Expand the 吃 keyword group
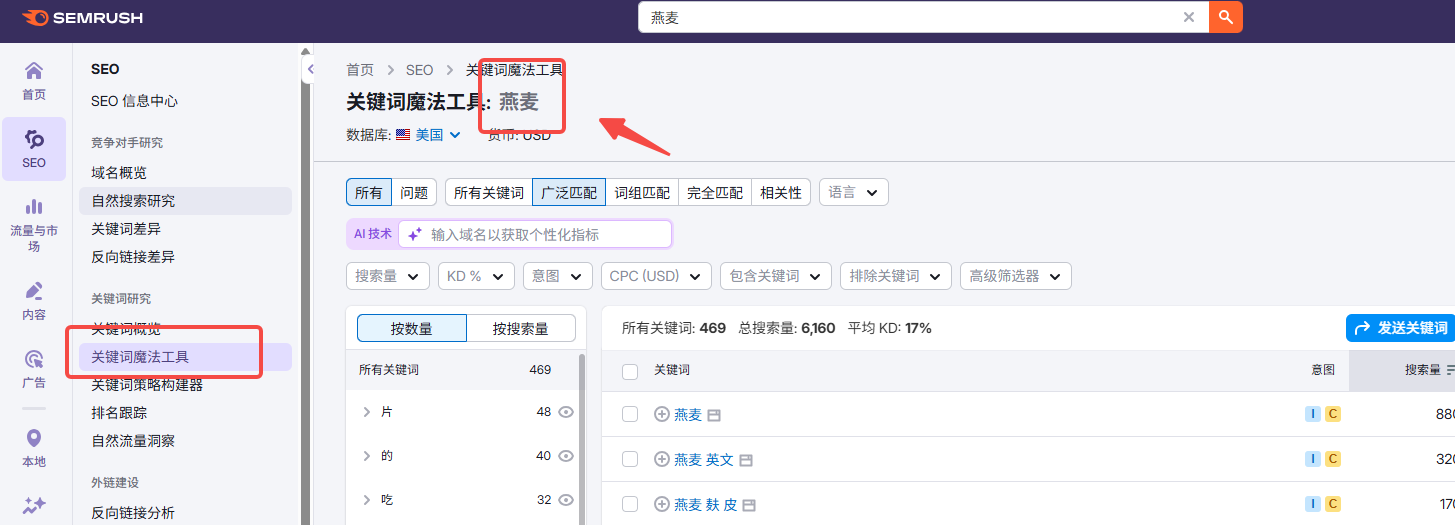The height and width of the screenshot is (525, 1455). coord(367,500)
